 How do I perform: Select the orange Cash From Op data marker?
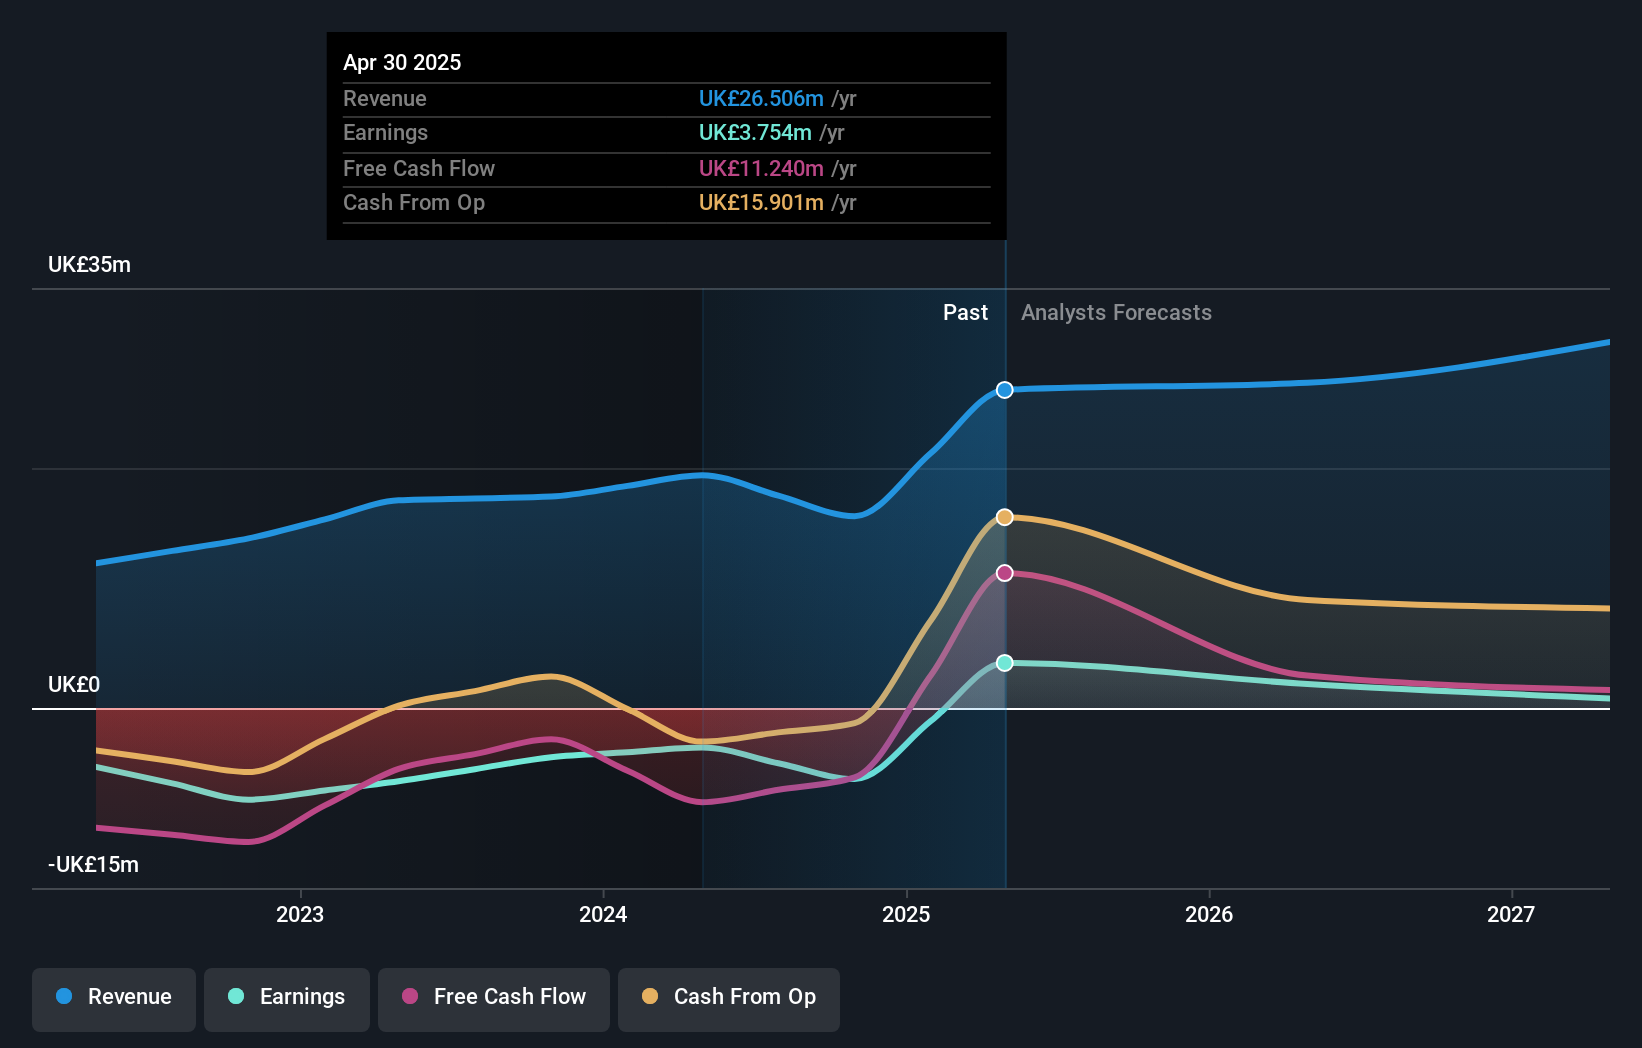pyautogui.click(x=1004, y=517)
